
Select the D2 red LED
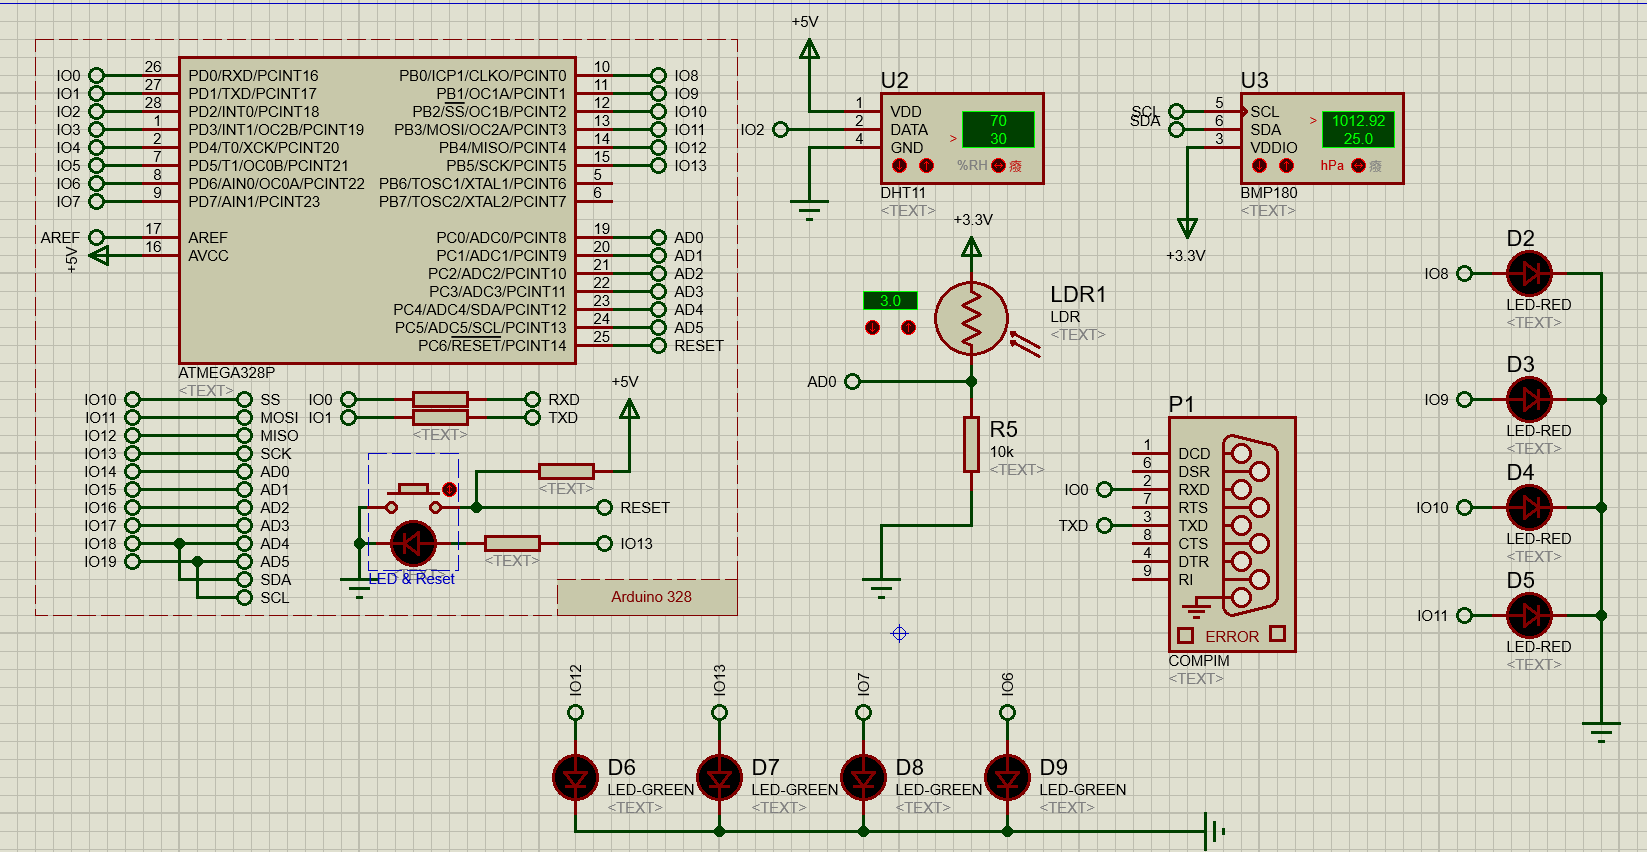(1528, 273)
